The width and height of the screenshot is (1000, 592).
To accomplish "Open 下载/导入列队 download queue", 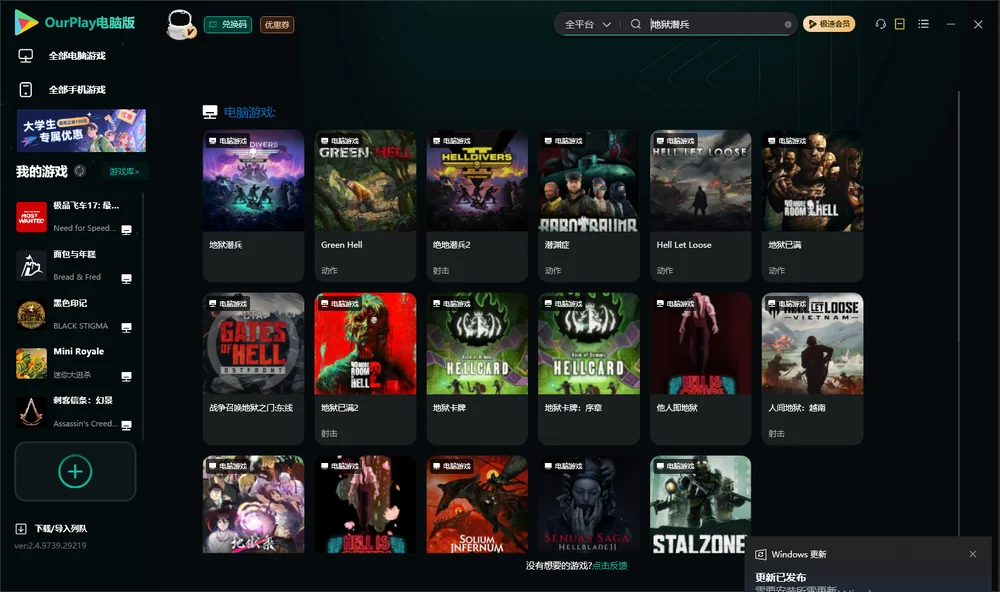I will [61, 529].
